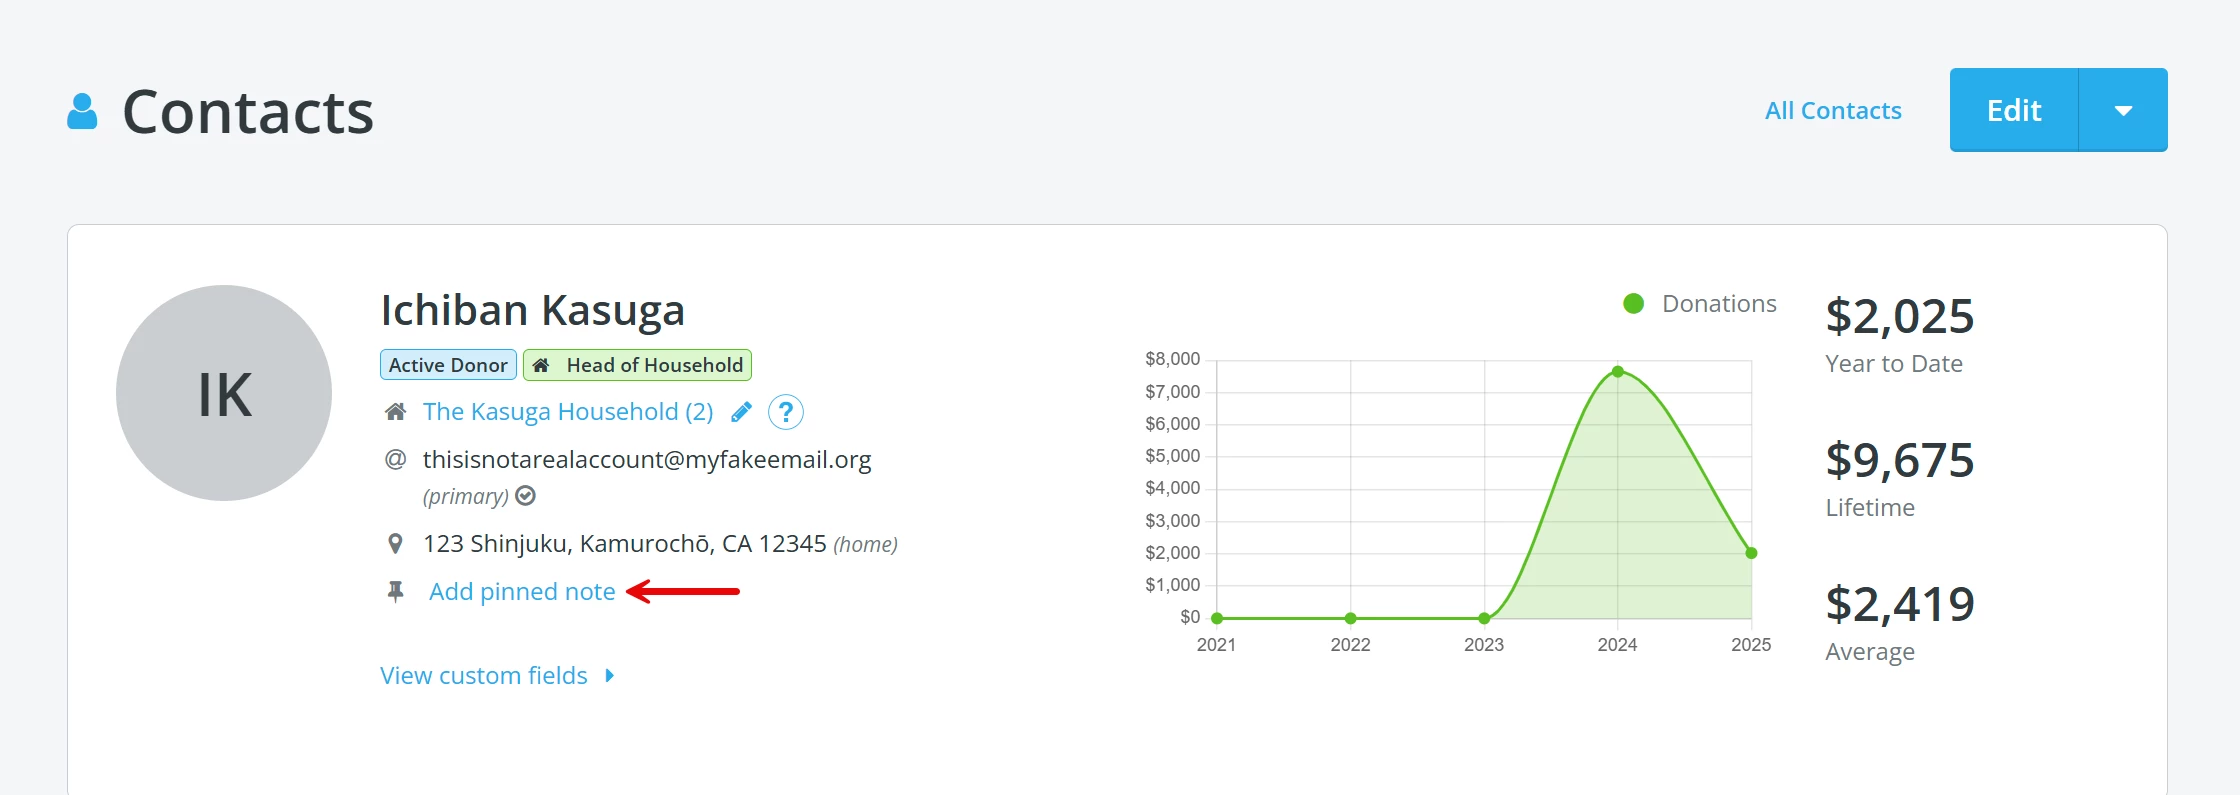Click the Edit button

click(x=2014, y=110)
